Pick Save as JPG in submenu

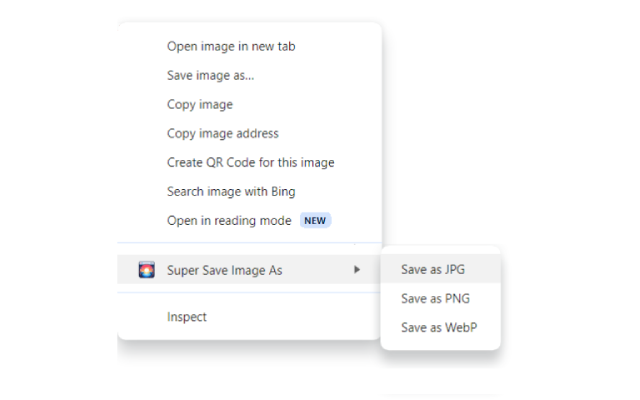[x=433, y=269]
